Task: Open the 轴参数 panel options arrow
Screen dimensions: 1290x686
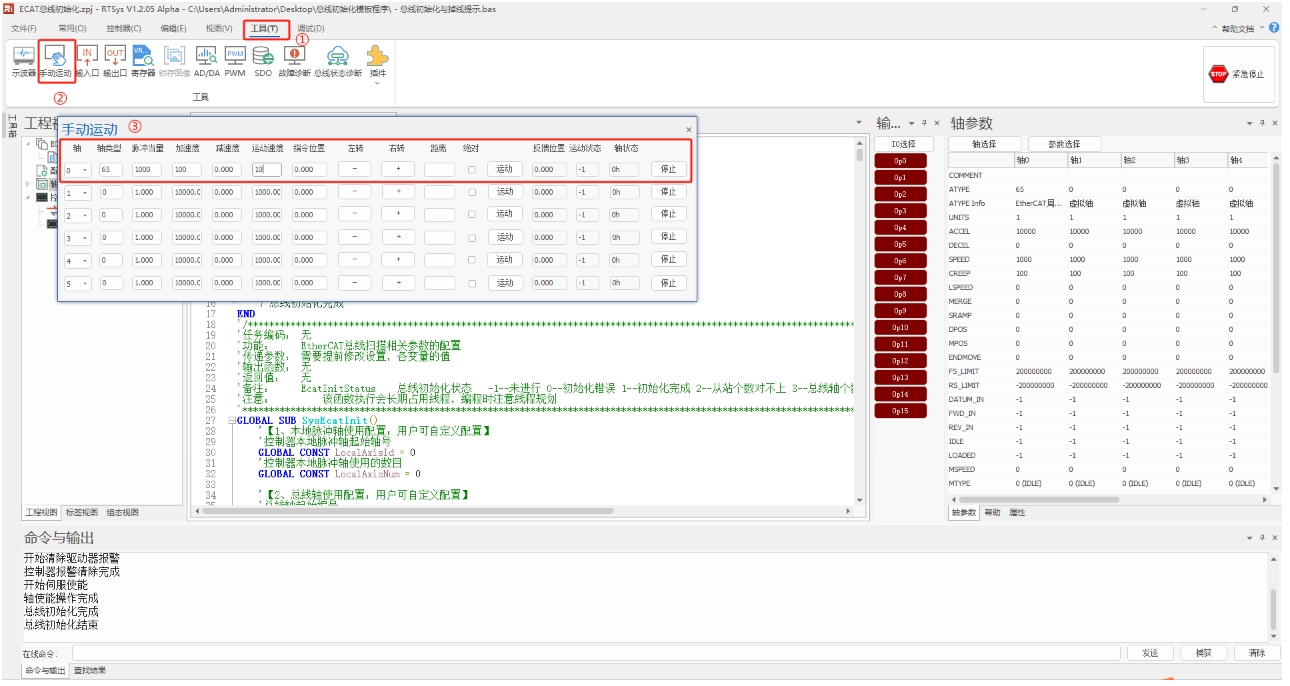Action: [x=1250, y=123]
